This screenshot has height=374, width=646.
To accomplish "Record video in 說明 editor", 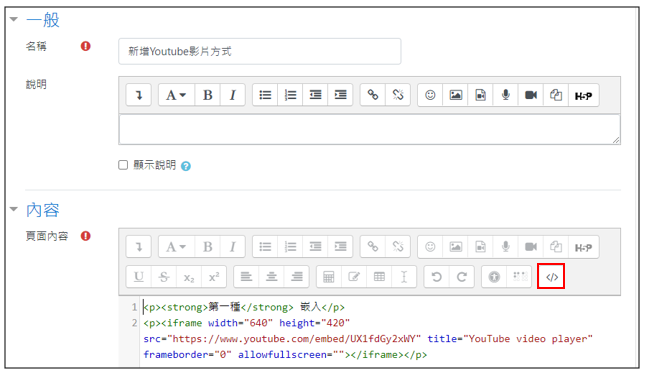I will click(531, 95).
